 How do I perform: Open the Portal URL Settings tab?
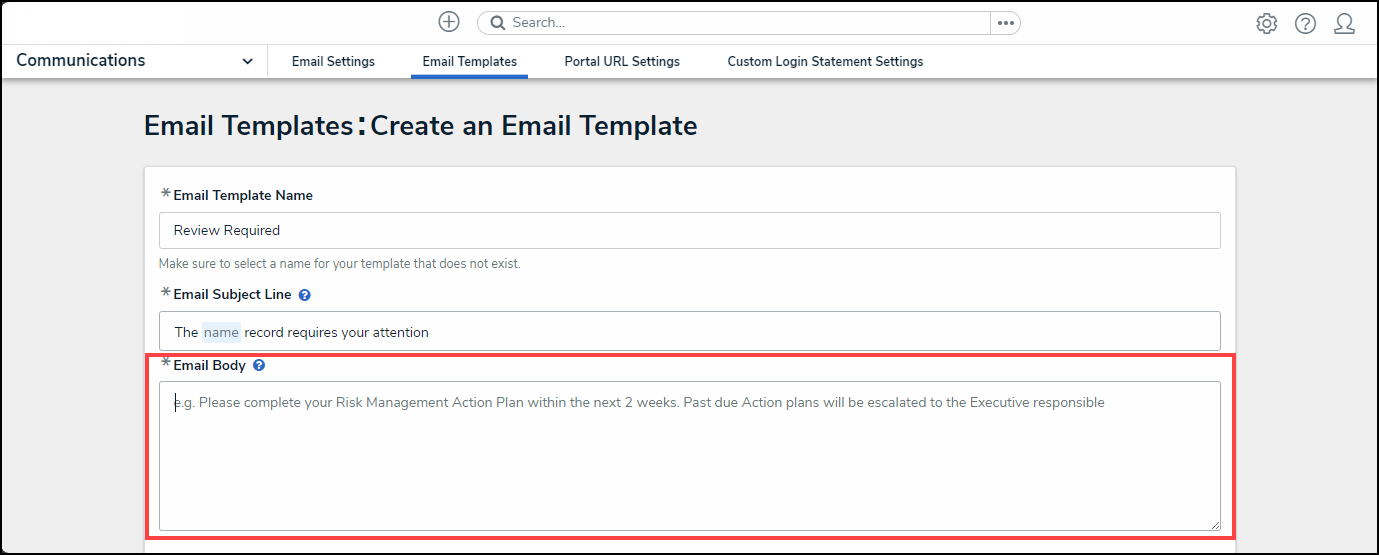[x=622, y=61]
